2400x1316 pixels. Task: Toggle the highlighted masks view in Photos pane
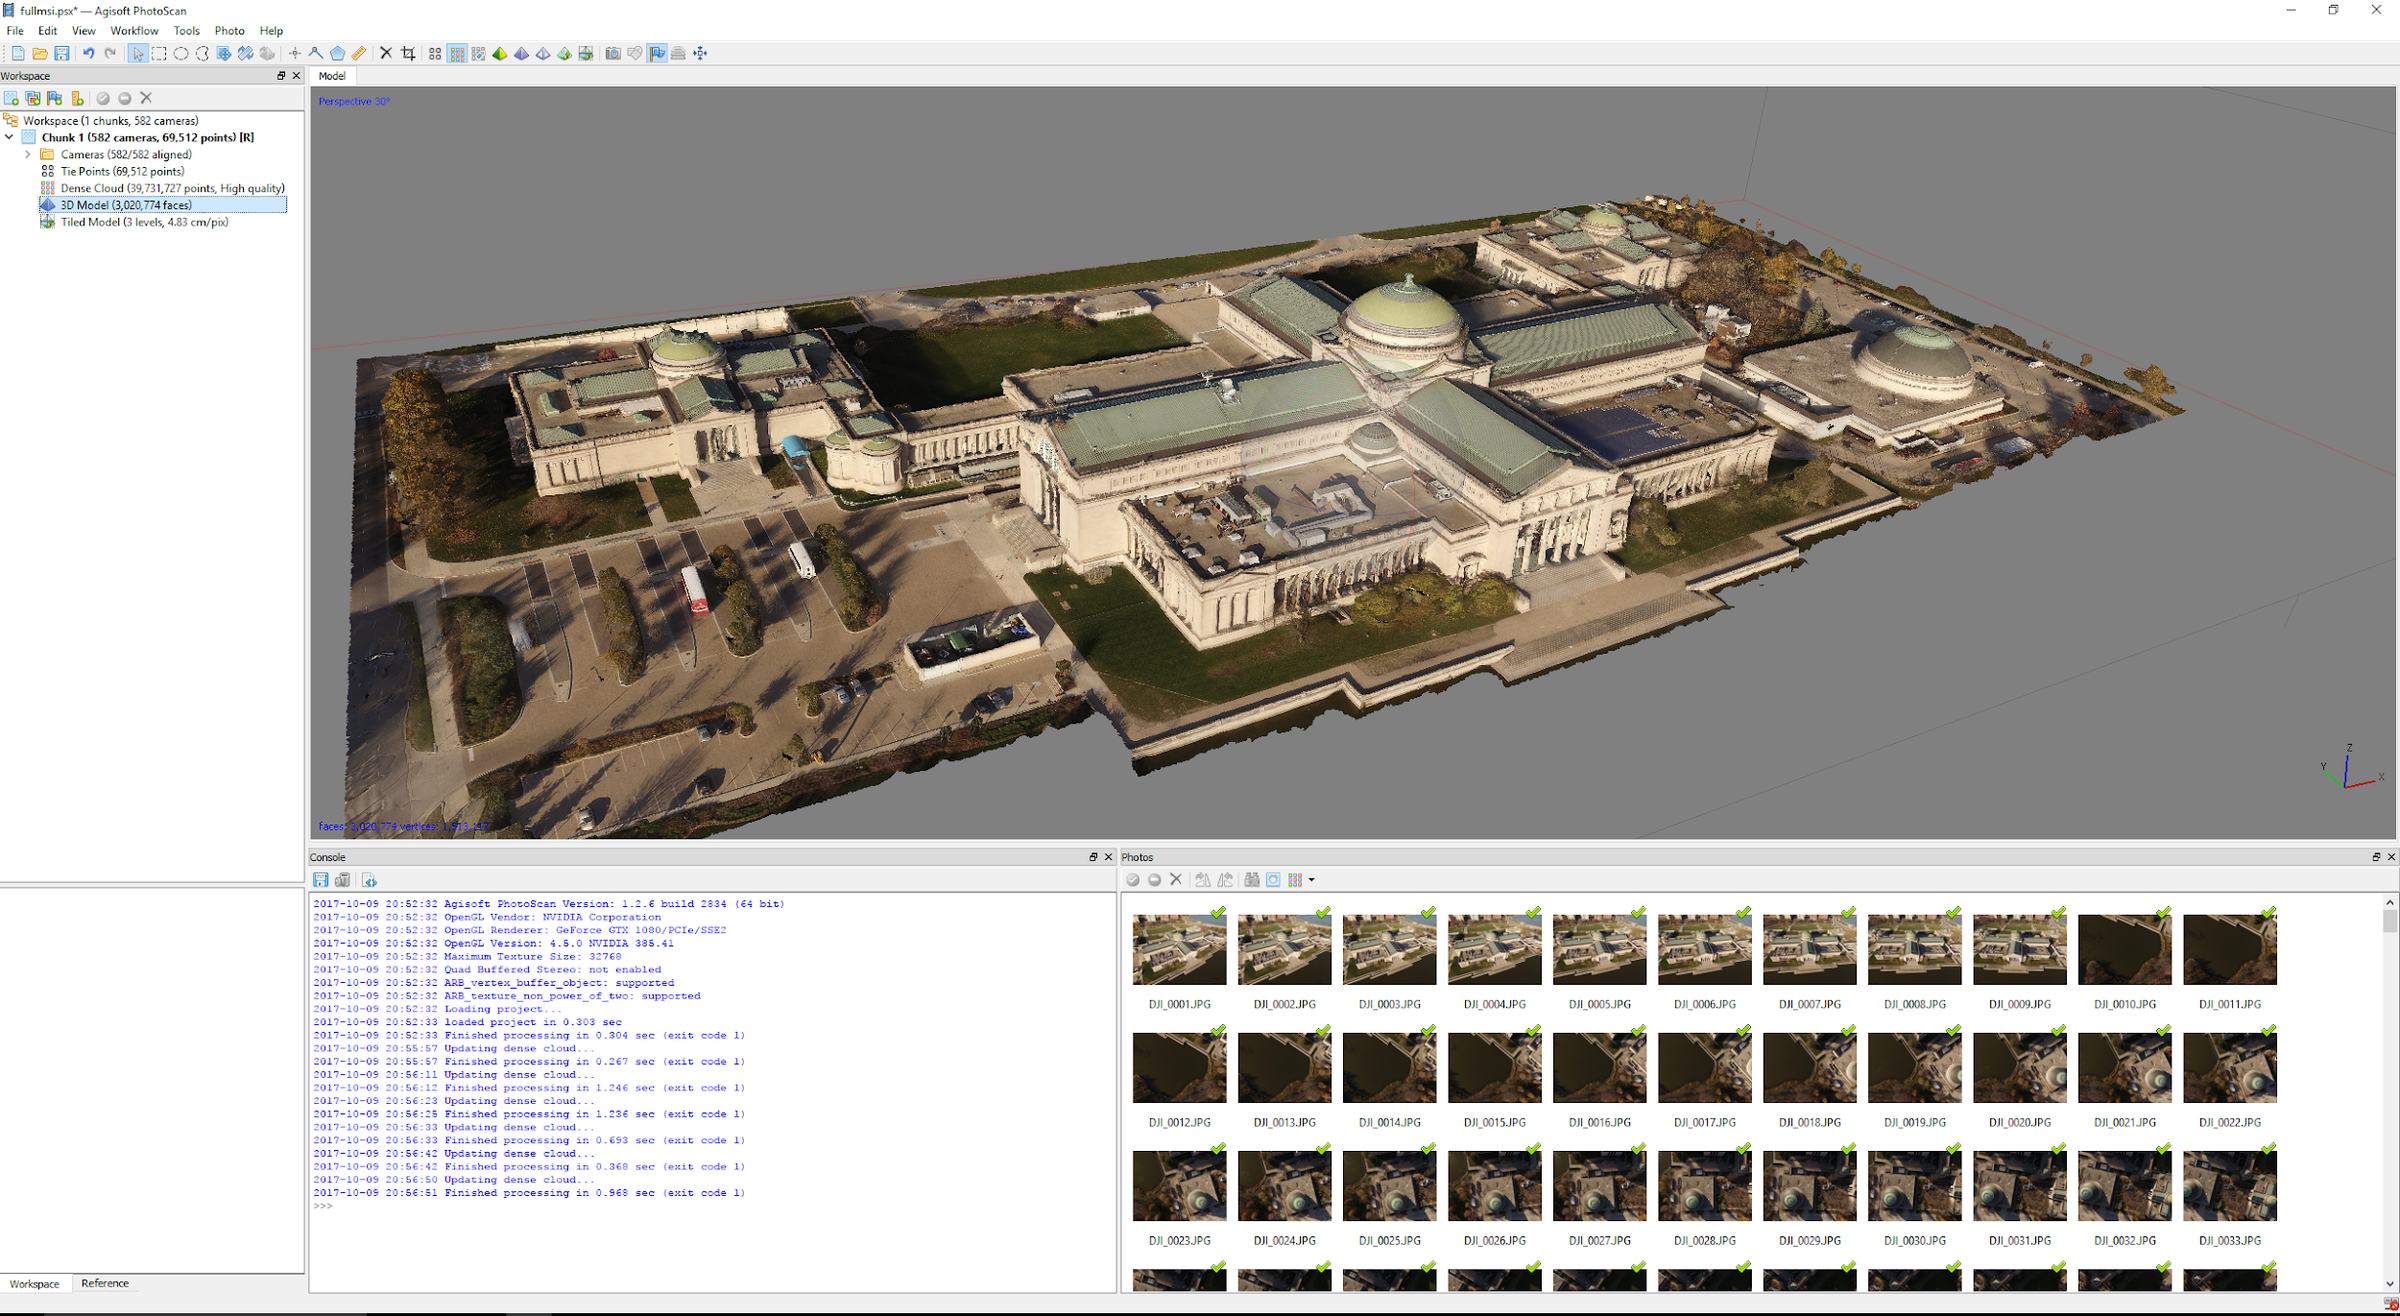1273,880
